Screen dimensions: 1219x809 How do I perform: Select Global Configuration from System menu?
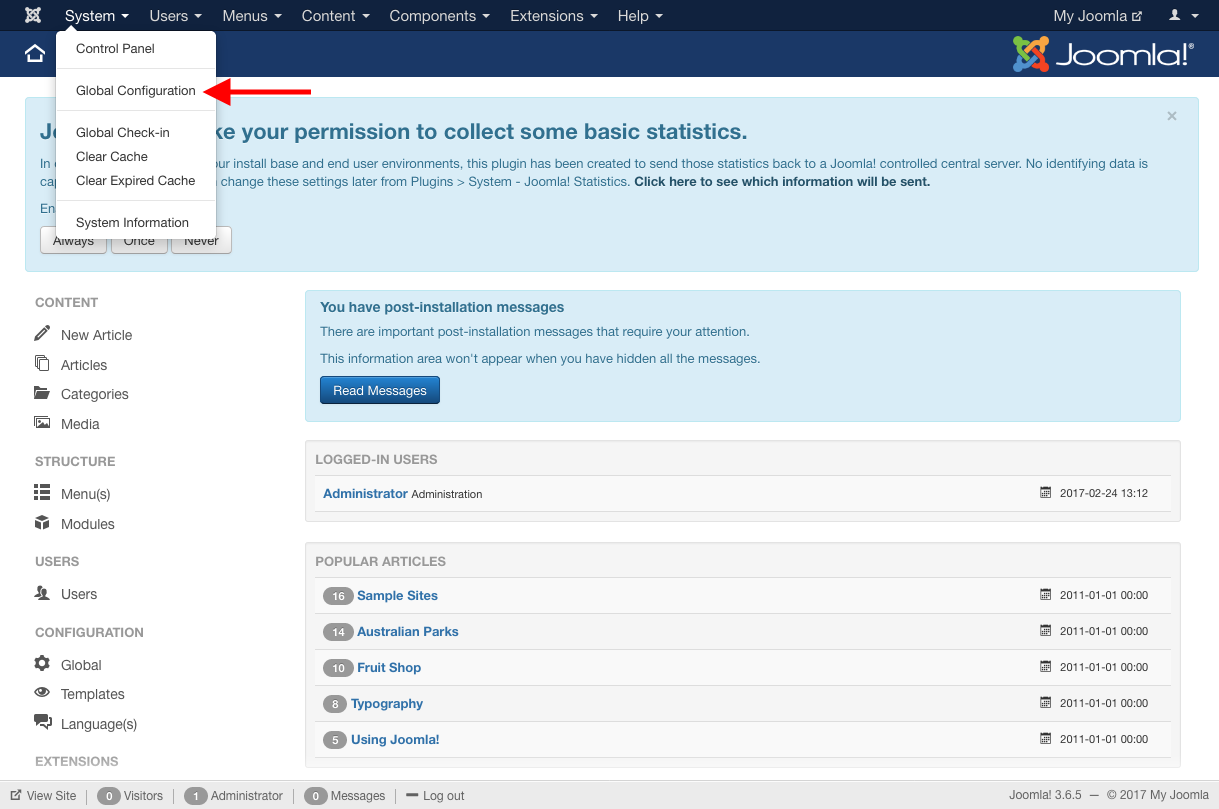click(136, 91)
